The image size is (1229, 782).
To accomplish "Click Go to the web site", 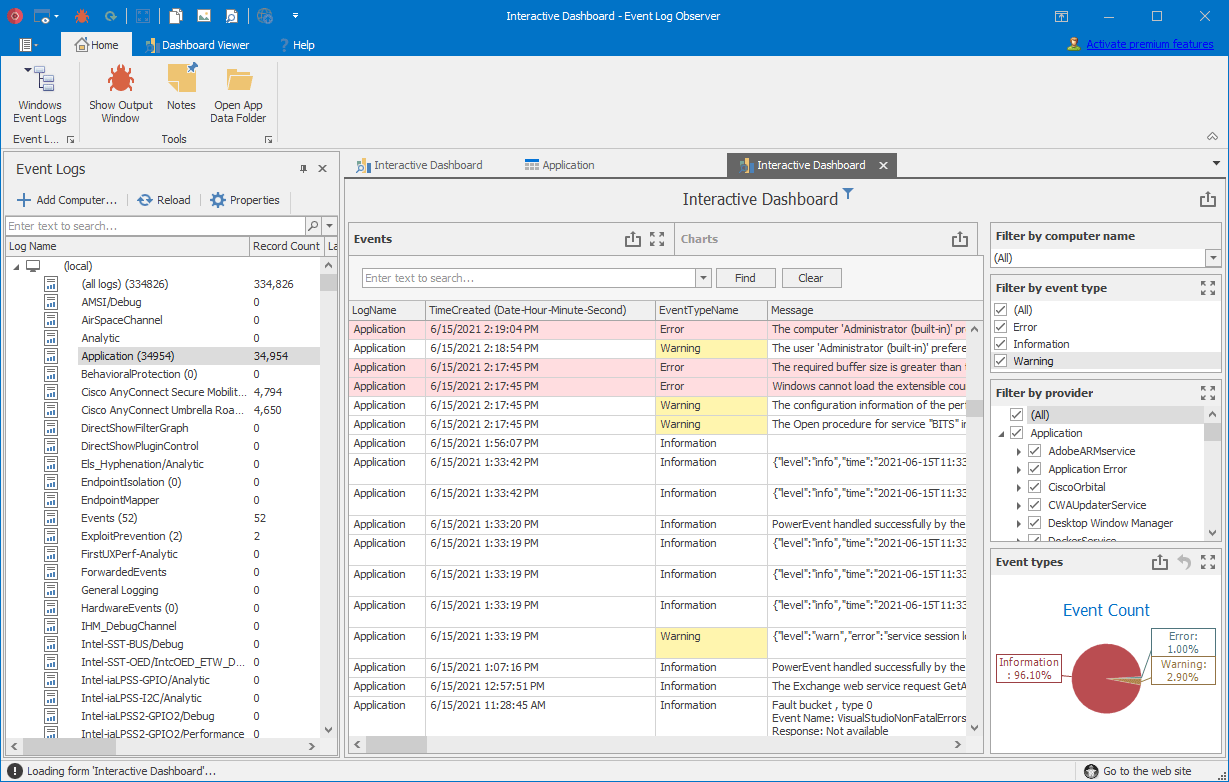I will click(x=1139, y=771).
